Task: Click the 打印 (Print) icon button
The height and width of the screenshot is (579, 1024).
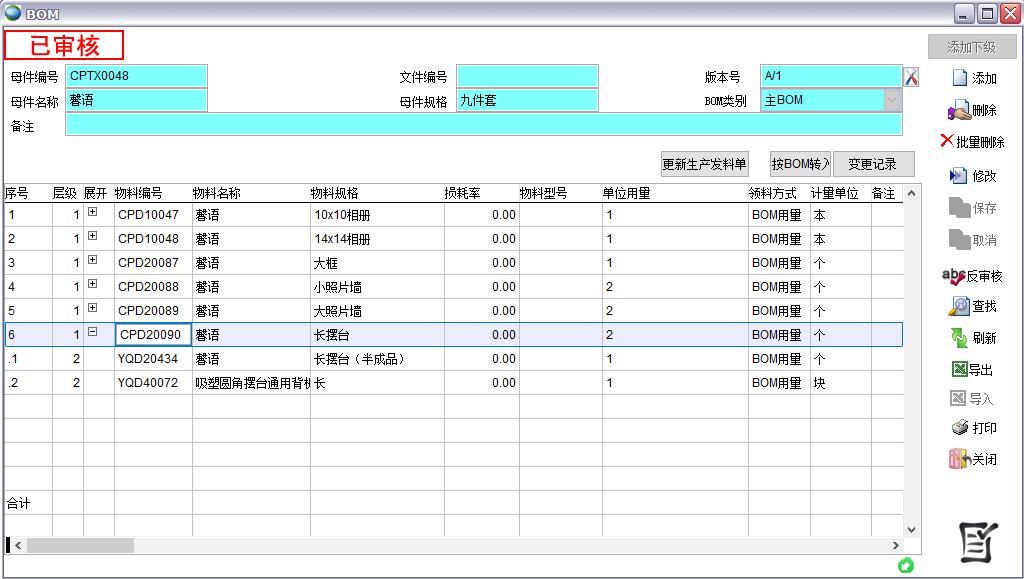Action: pos(960,428)
